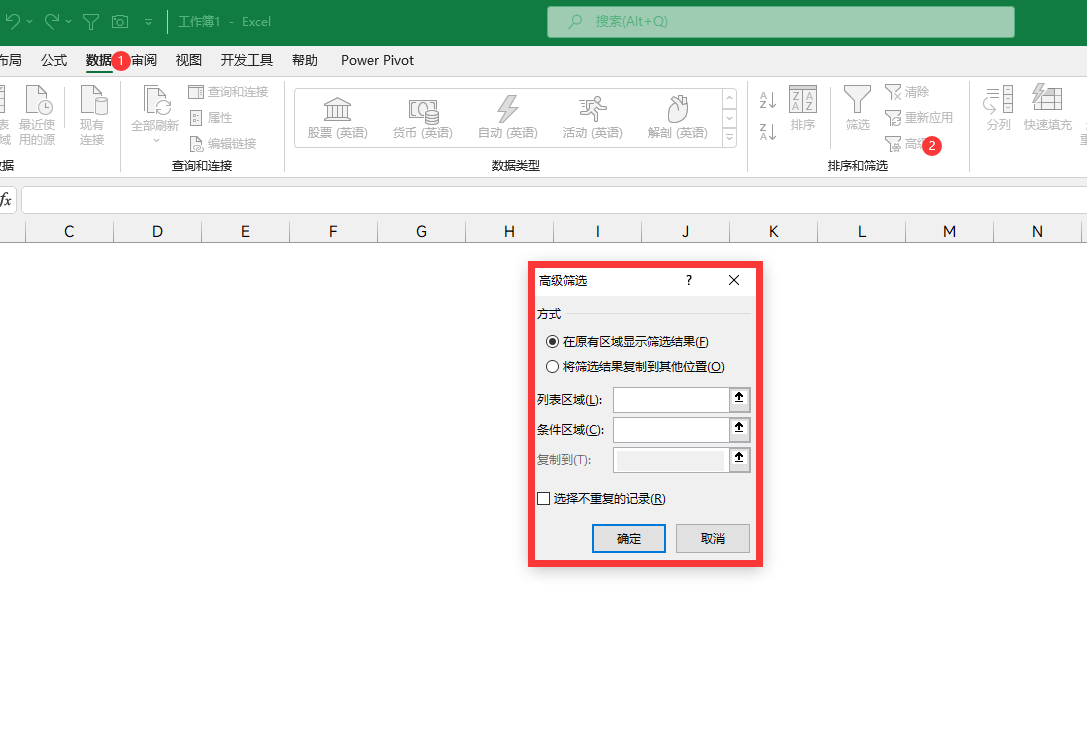
Task: Open the Sort (排序) dialog icon
Action: pos(803,100)
